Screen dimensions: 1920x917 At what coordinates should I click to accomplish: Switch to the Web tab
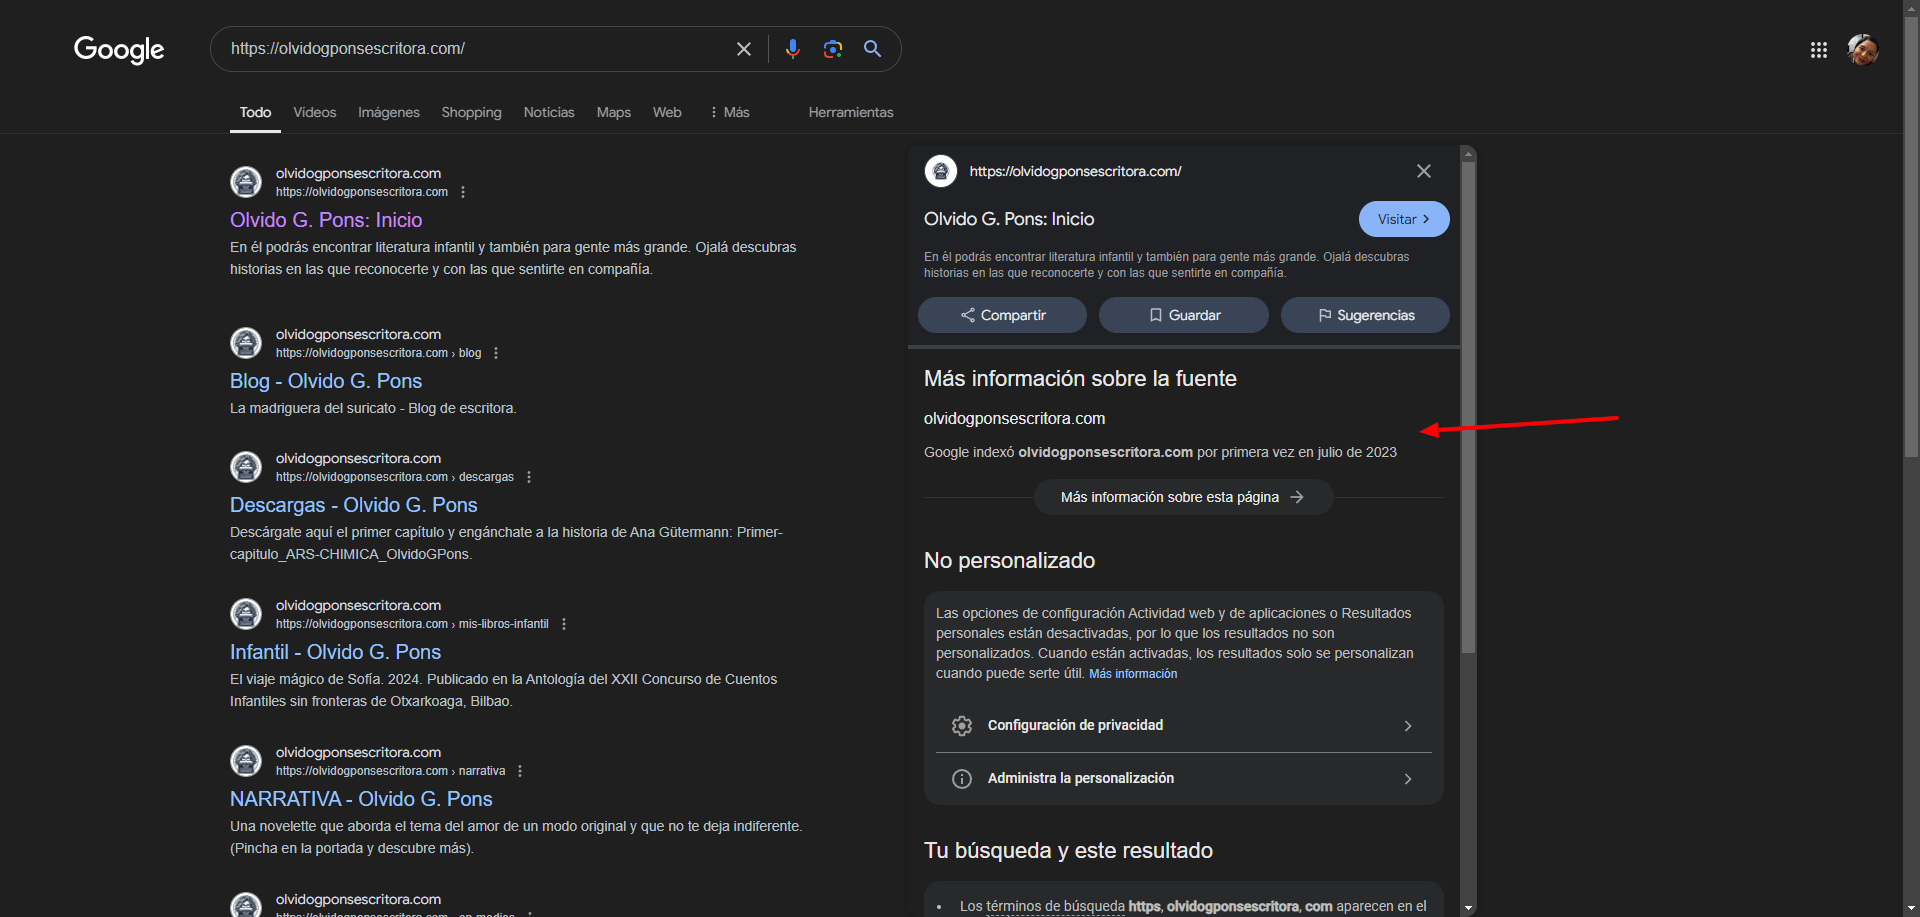[667, 112]
